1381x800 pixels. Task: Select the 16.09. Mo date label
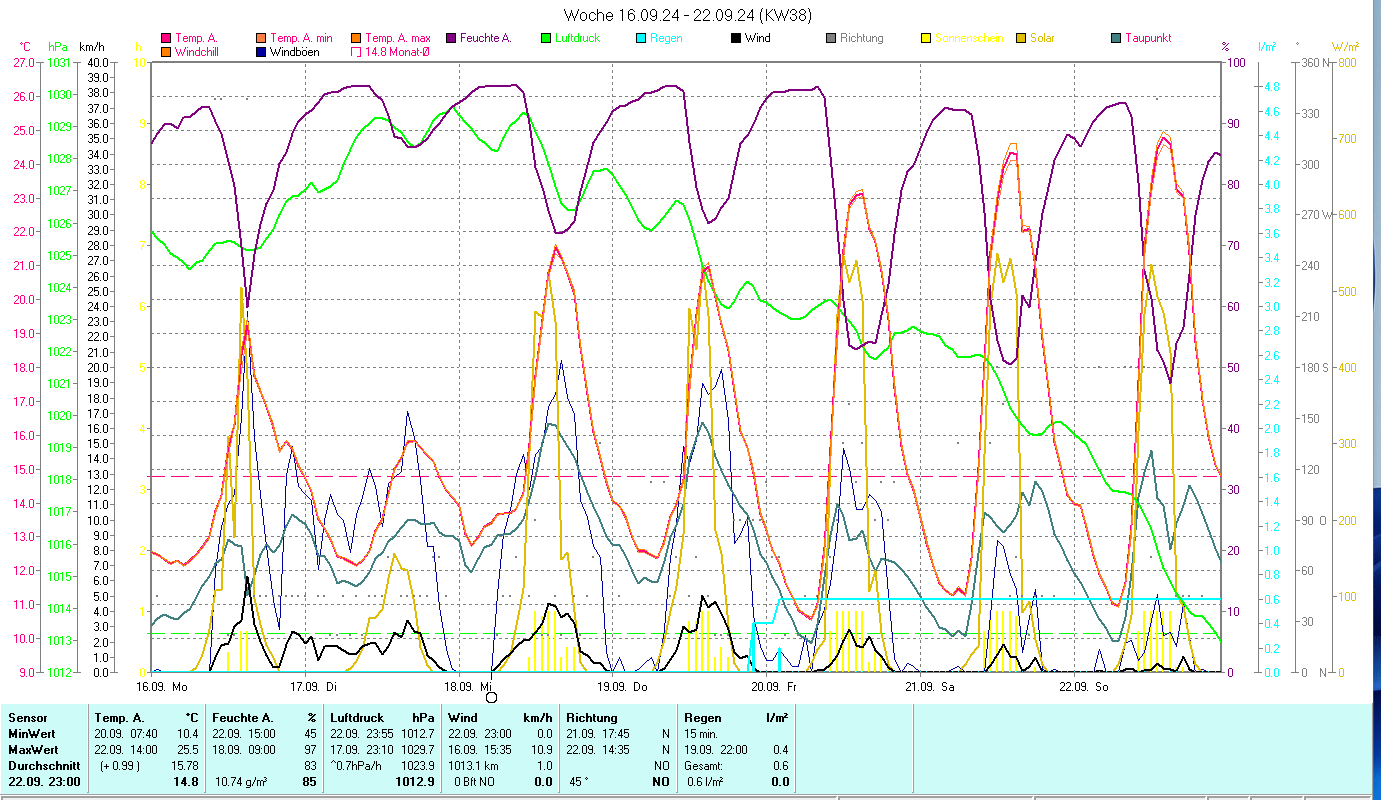pos(162,687)
